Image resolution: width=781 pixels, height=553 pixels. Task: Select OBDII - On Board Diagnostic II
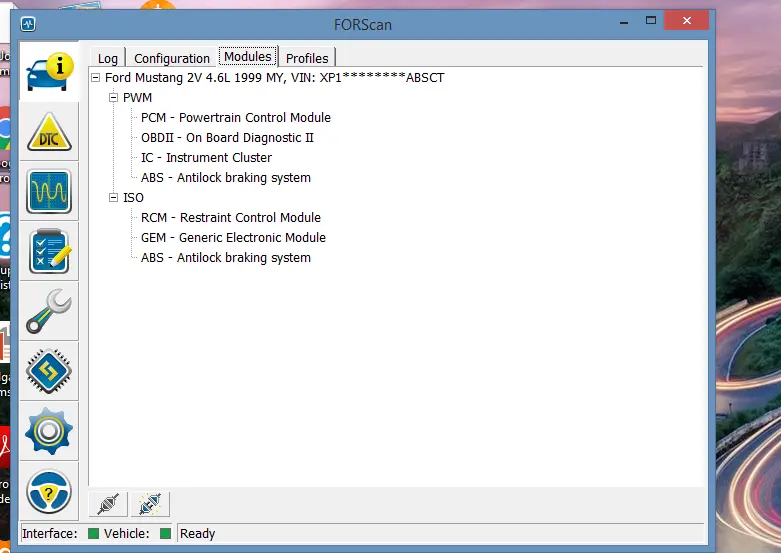(x=227, y=138)
